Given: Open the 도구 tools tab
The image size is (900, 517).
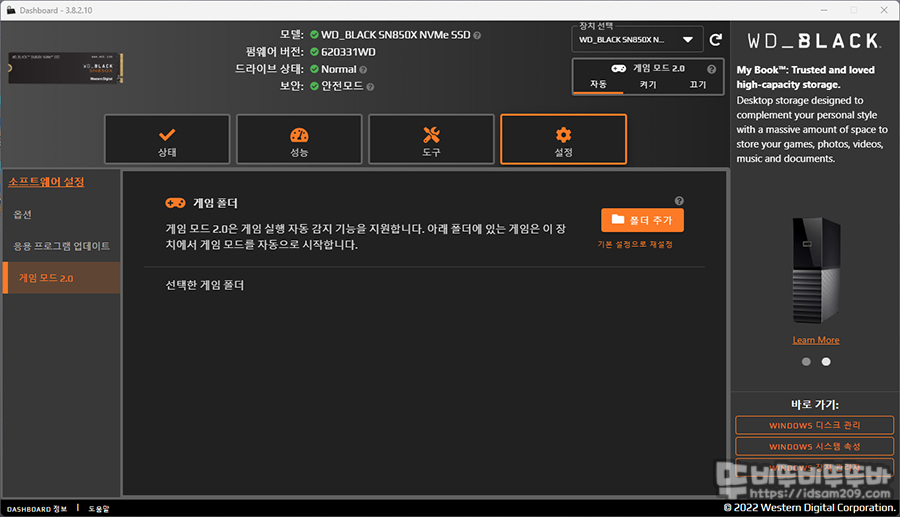Looking at the screenshot, I should coord(431,139).
